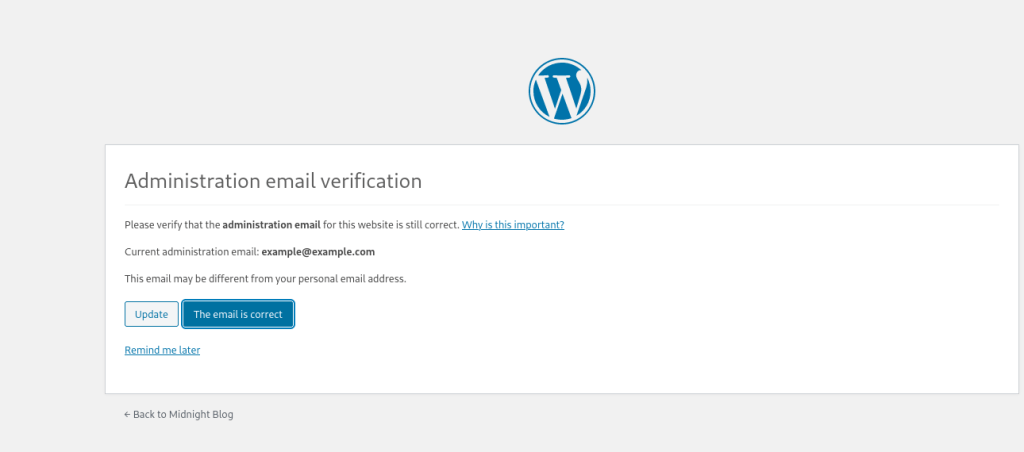
Task: Click the divider line under the heading
Action: tap(561, 205)
